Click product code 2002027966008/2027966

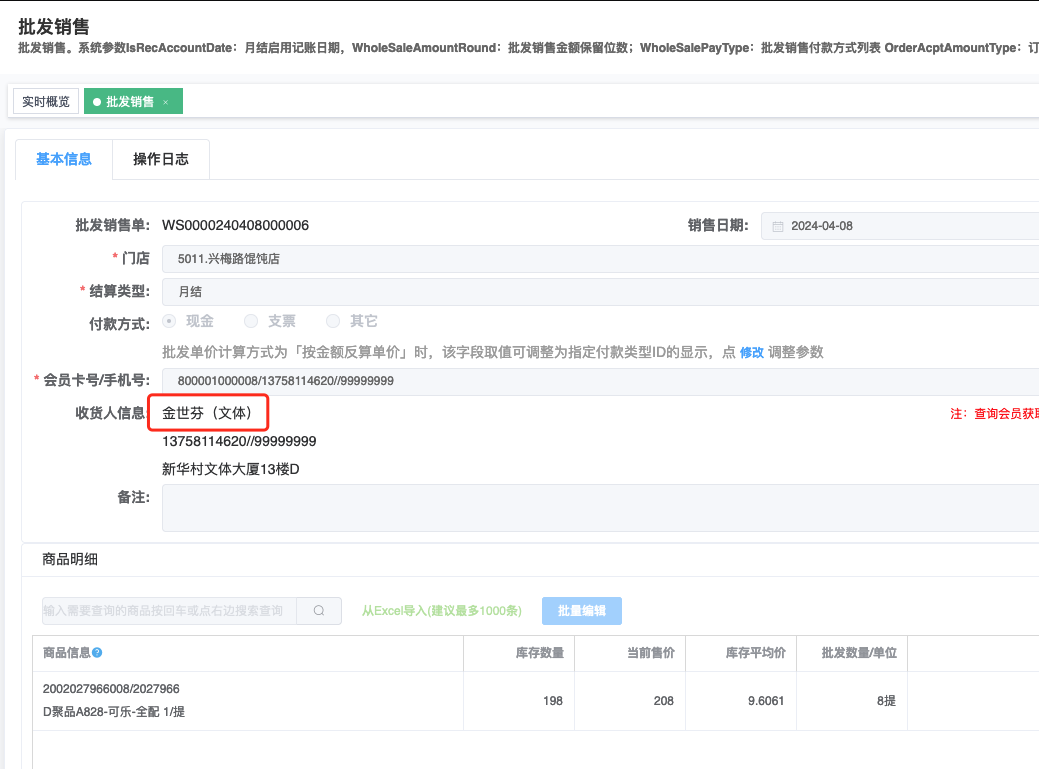(x=111, y=689)
